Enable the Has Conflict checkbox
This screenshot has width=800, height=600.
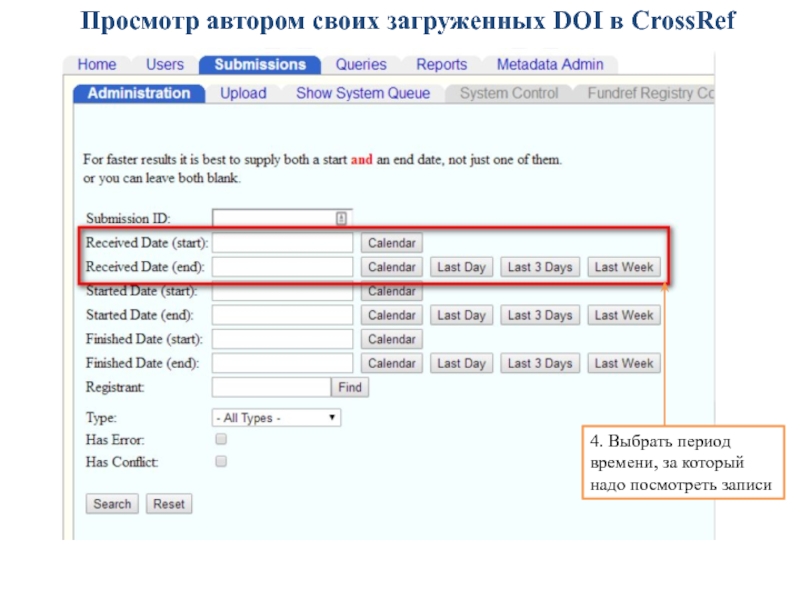(x=221, y=462)
